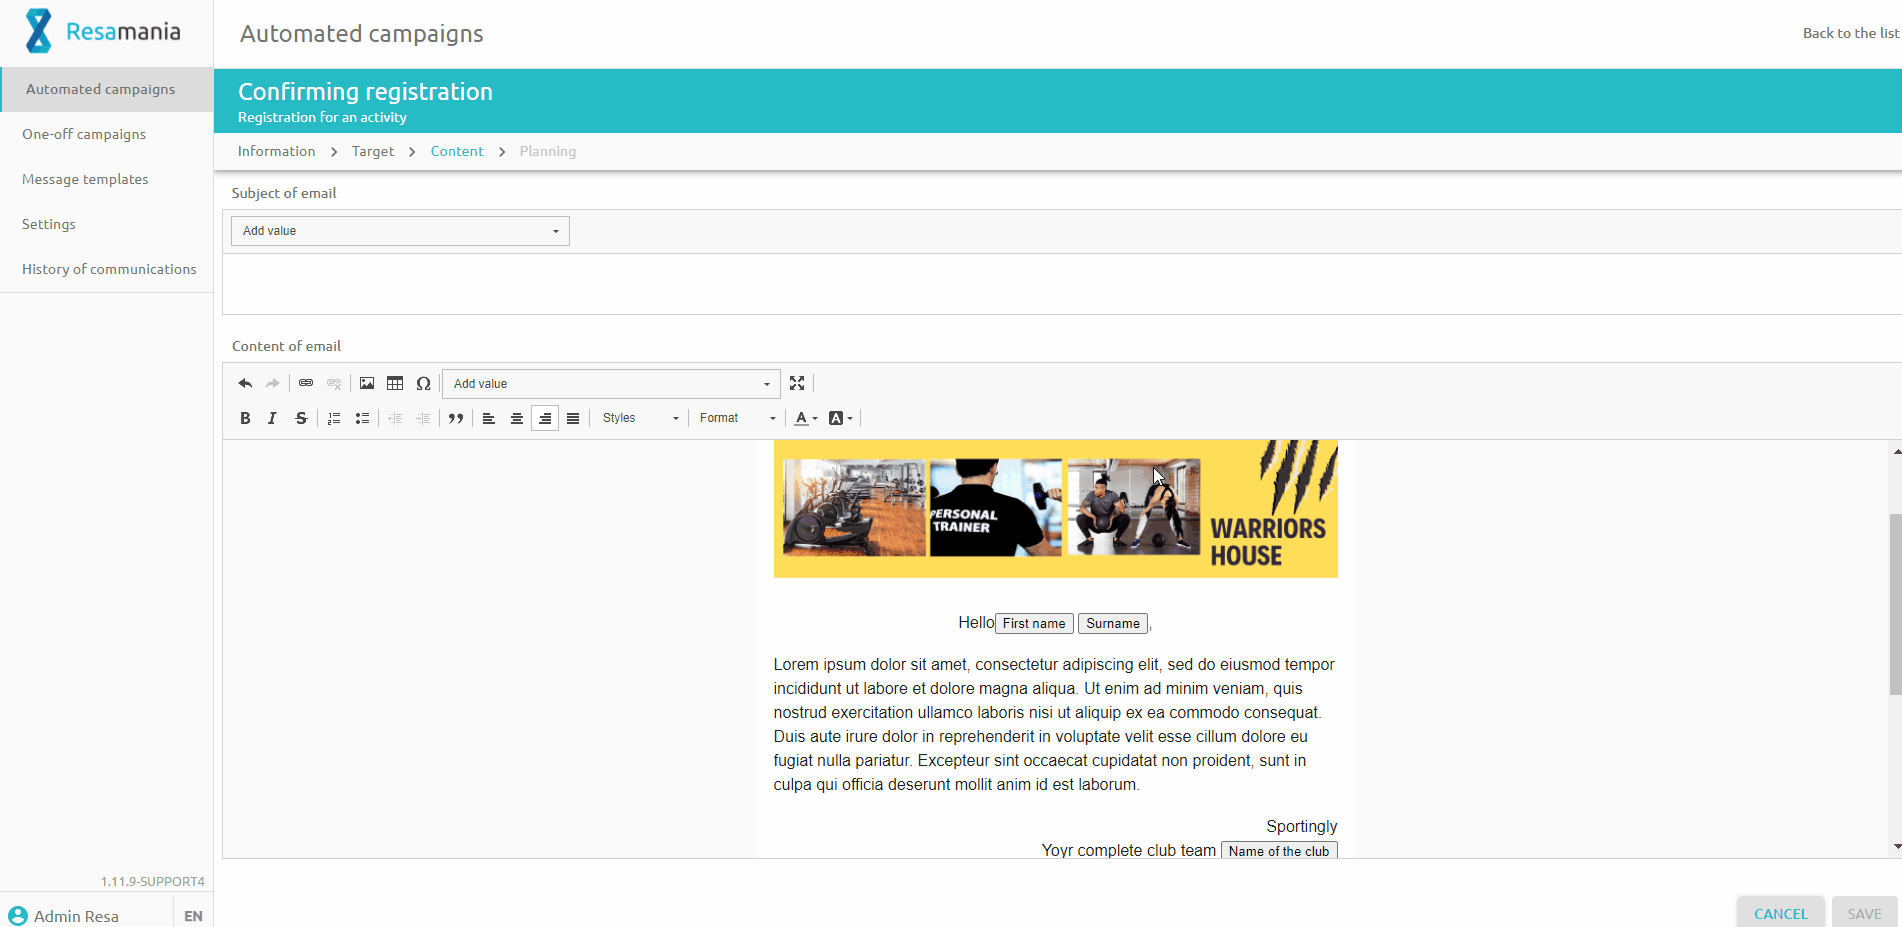The height and width of the screenshot is (927, 1902).
Task: Open the insert image tool
Action: coord(367,384)
